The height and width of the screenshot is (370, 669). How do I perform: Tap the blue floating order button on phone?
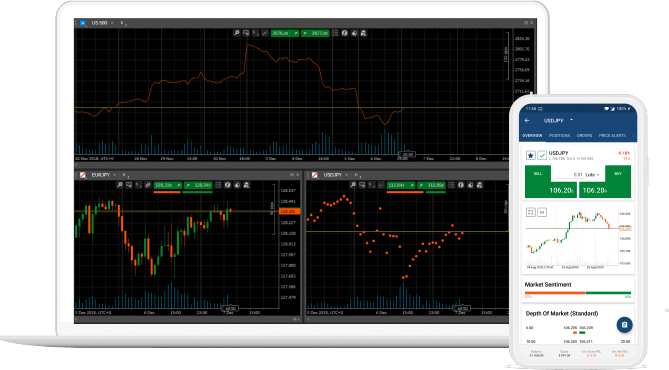pos(624,325)
